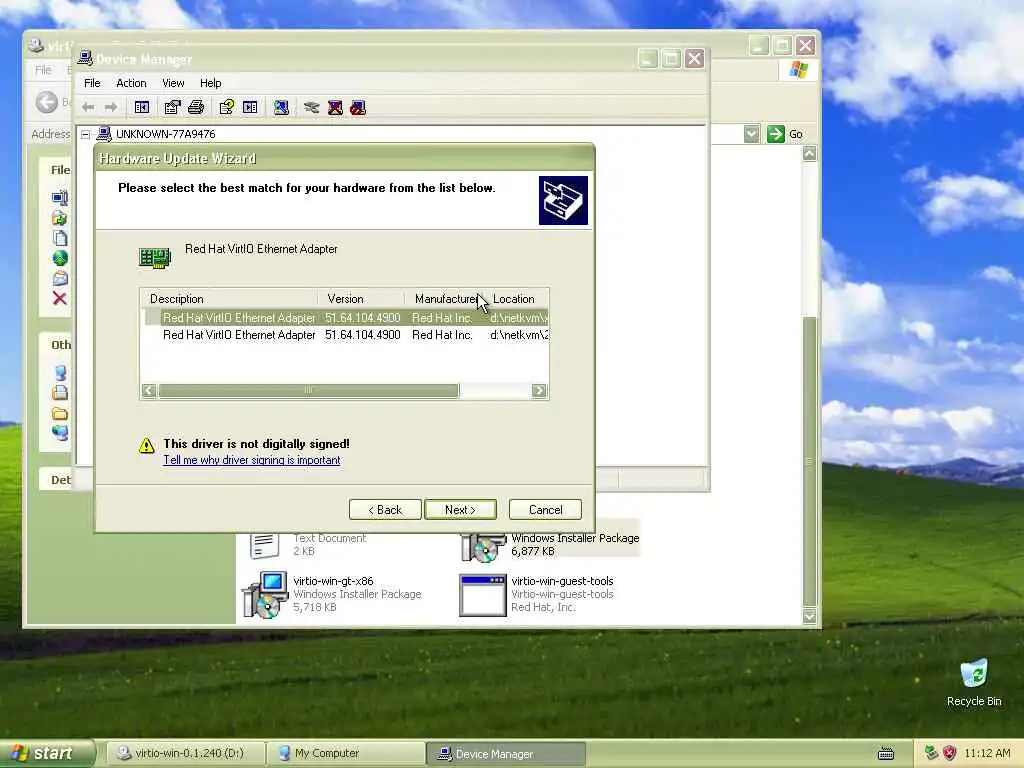The width and height of the screenshot is (1024, 768).
Task: Collapse the UNKNOWN-77A9476 tree node
Action: click(x=86, y=135)
